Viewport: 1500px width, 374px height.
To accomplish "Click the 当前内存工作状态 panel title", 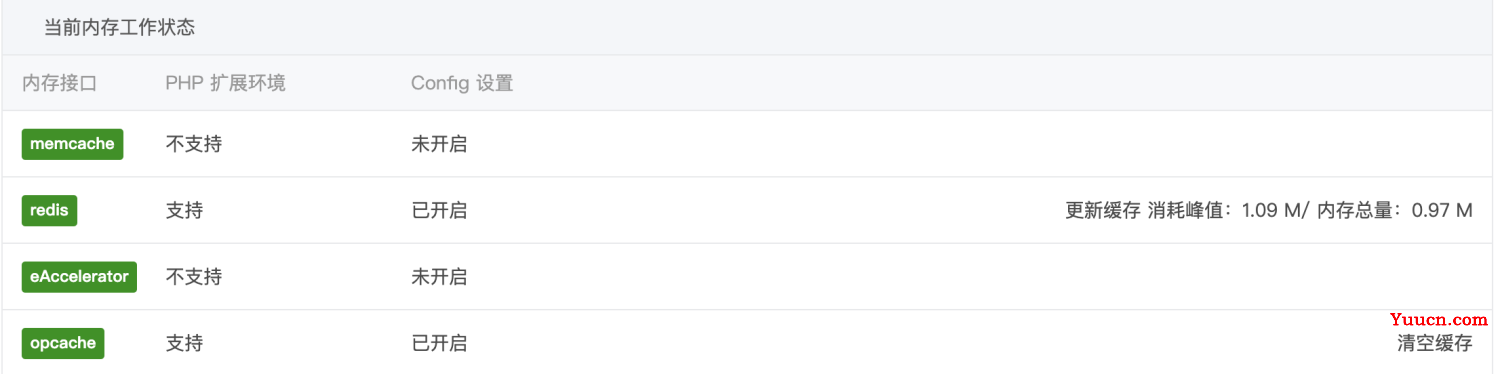I will point(119,27).
